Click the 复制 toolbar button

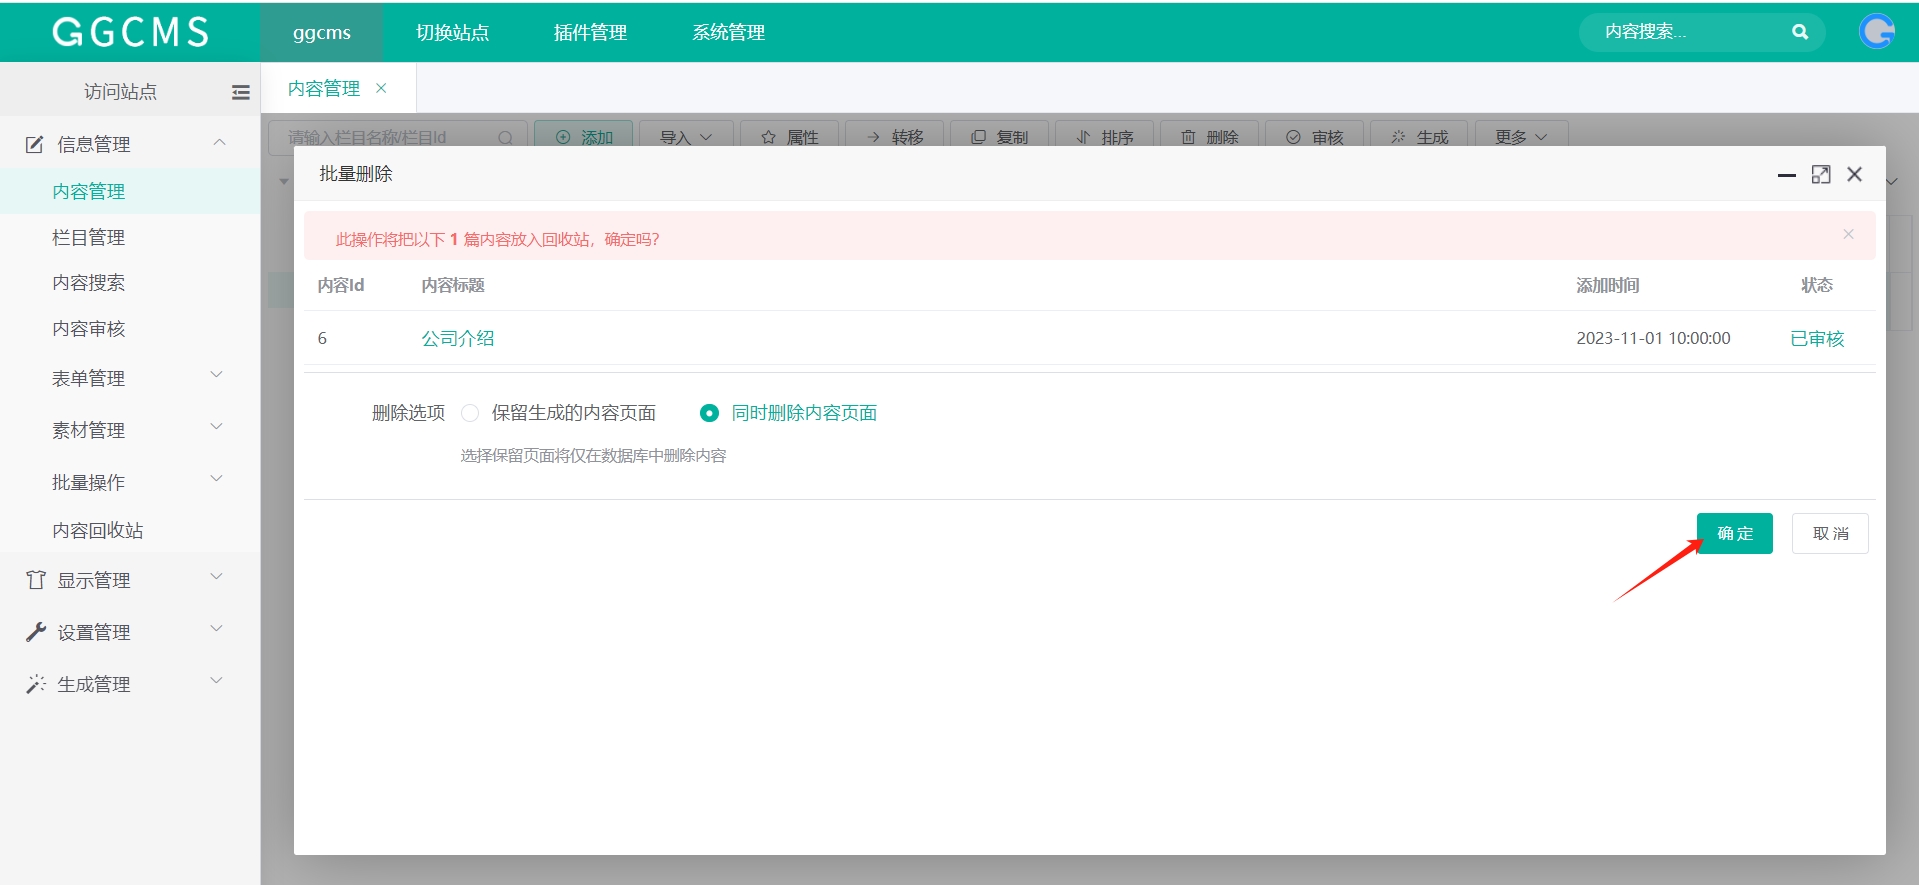(1000, 136)
